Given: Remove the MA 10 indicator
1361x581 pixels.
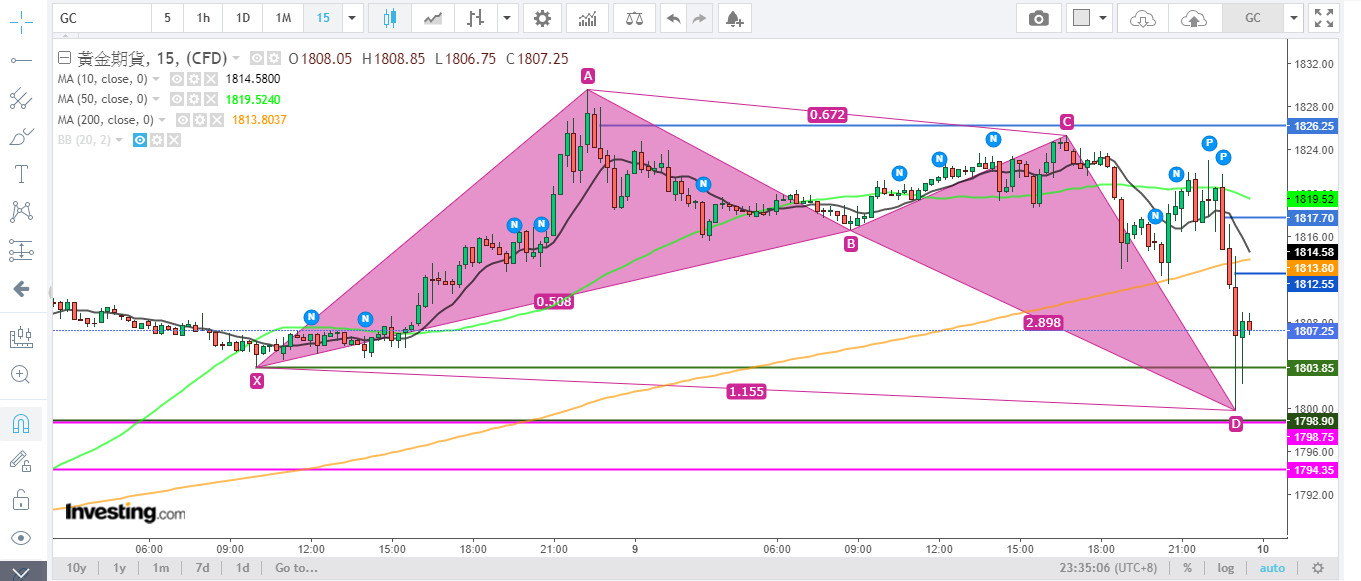Looking at the screenshot, I should (x=210, y=78).
